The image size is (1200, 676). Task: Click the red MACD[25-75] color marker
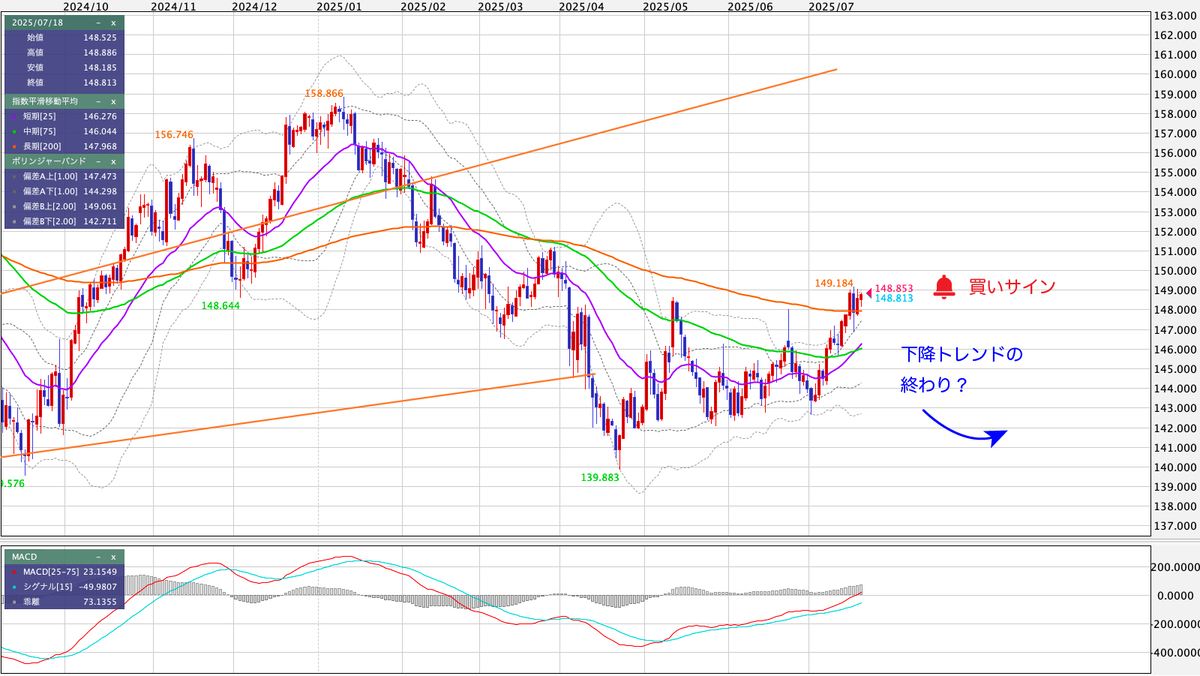click(12, 570)
